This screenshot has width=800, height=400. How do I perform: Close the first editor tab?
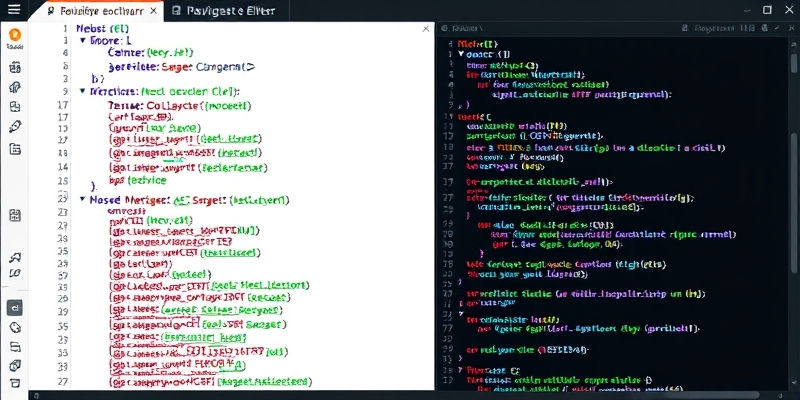[153, 11]
